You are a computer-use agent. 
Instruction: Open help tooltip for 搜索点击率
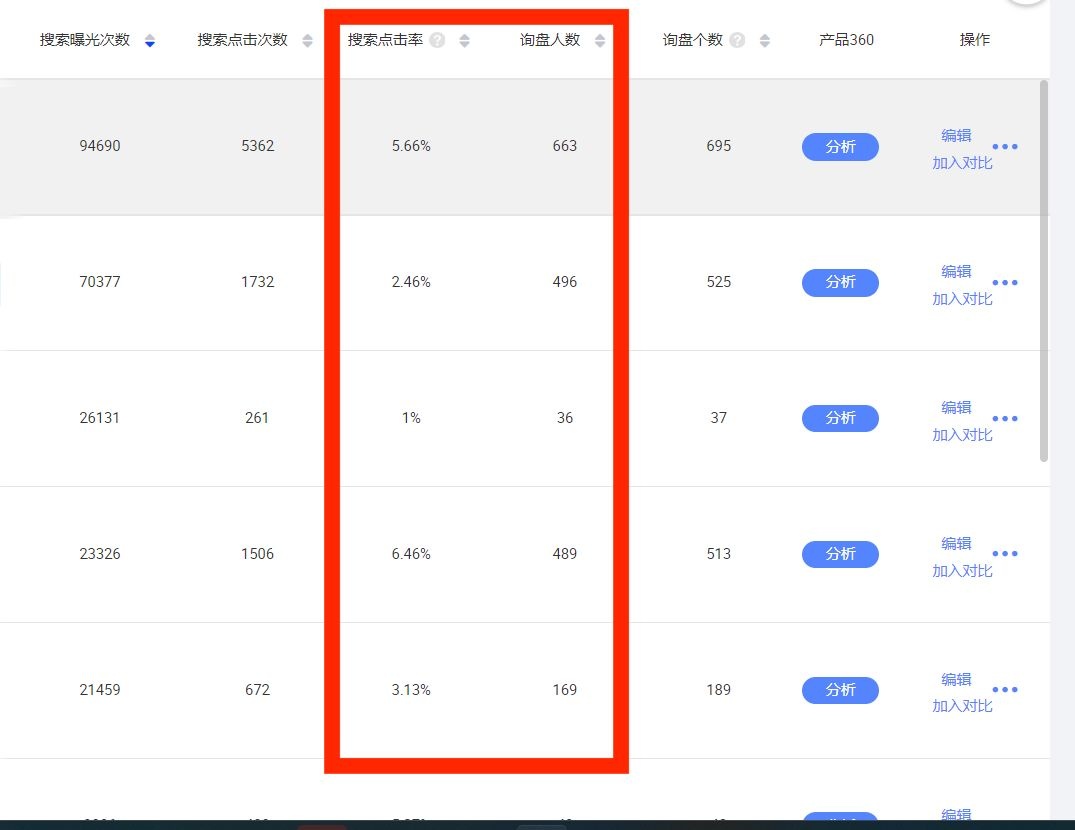(437, 40)
